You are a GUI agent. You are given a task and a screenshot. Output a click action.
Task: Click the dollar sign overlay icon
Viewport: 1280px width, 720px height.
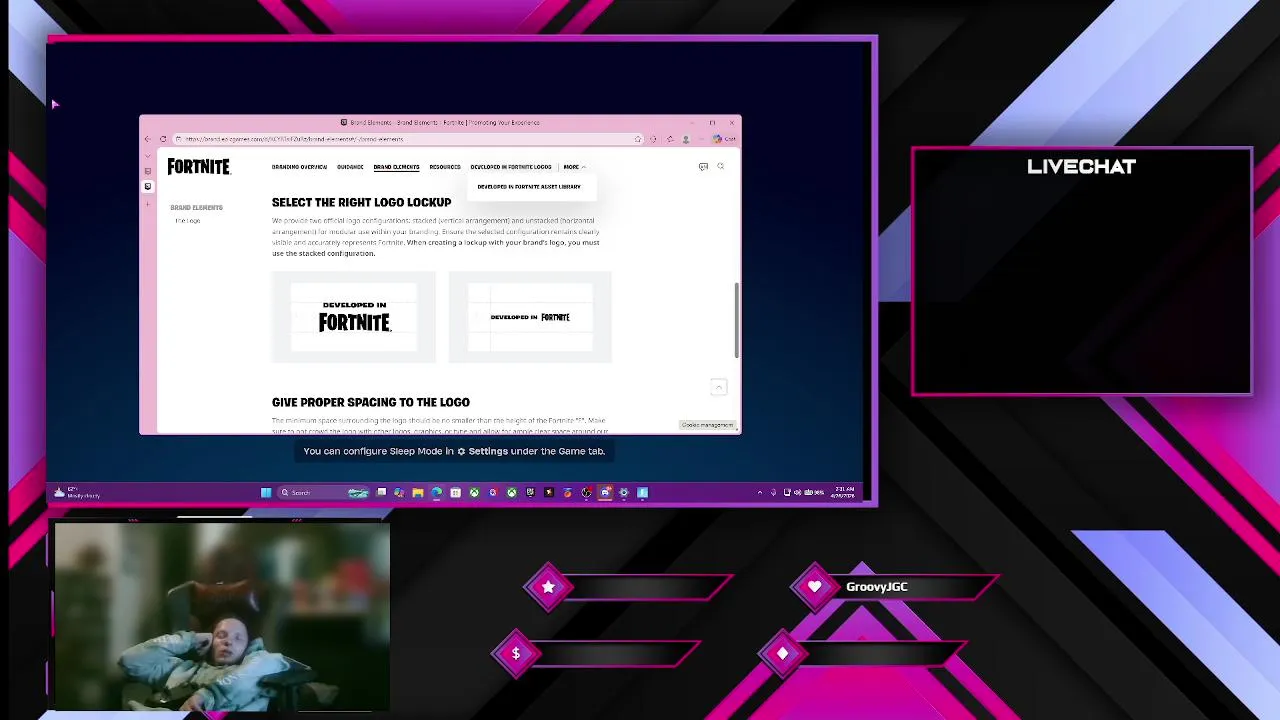tap(516, 653)
